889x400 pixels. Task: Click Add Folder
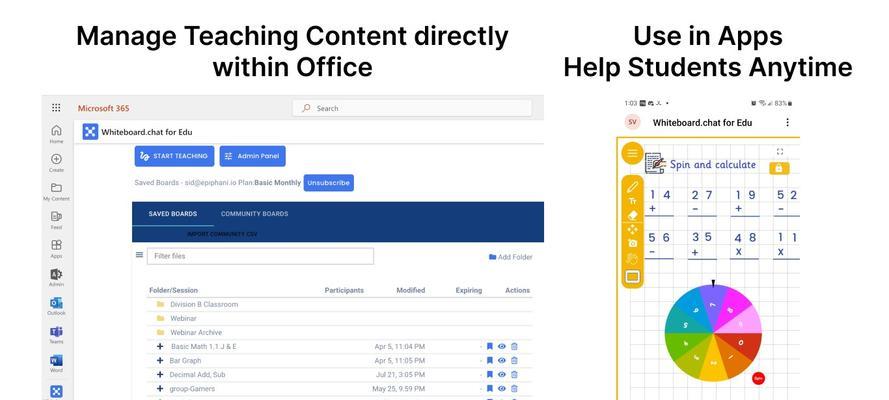point(510,257)
